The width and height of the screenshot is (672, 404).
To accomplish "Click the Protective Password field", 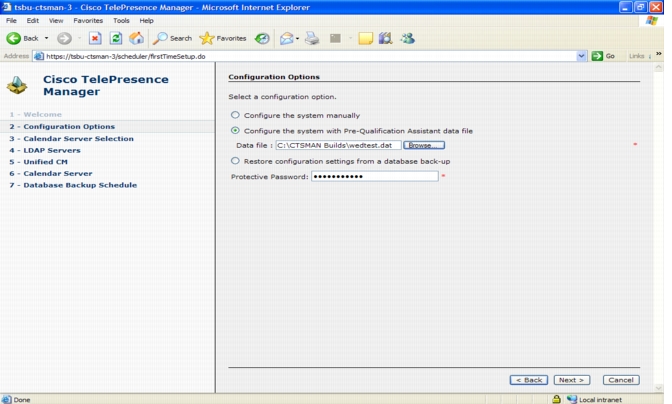I will tap(375, 176).
